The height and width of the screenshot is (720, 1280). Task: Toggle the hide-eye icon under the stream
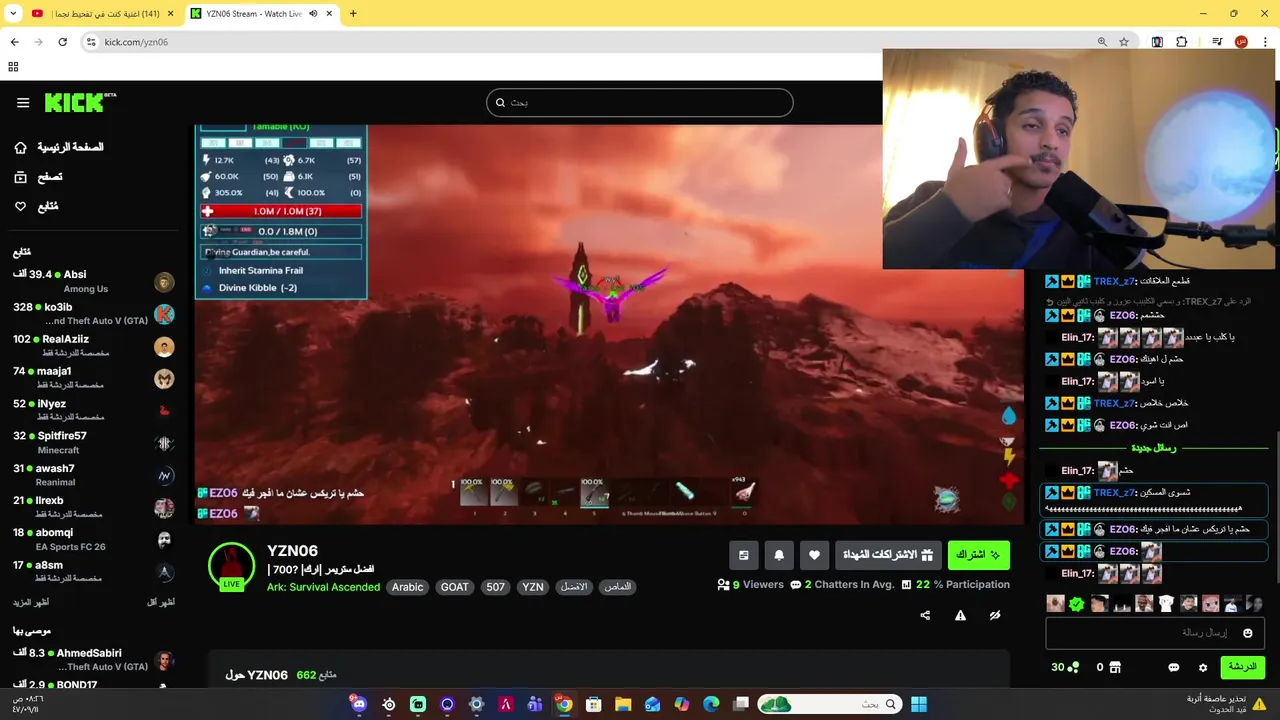(x=995, y=615)
